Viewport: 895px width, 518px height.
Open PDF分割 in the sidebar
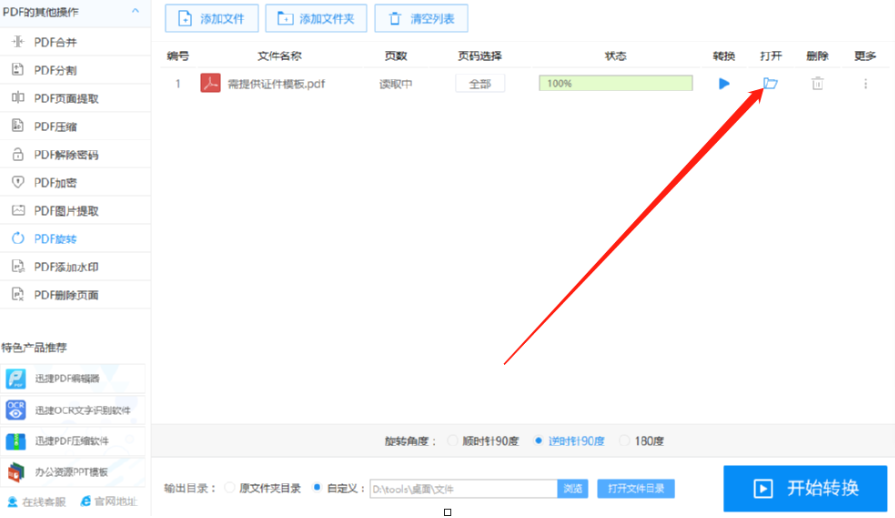click(x=75, y=70)
